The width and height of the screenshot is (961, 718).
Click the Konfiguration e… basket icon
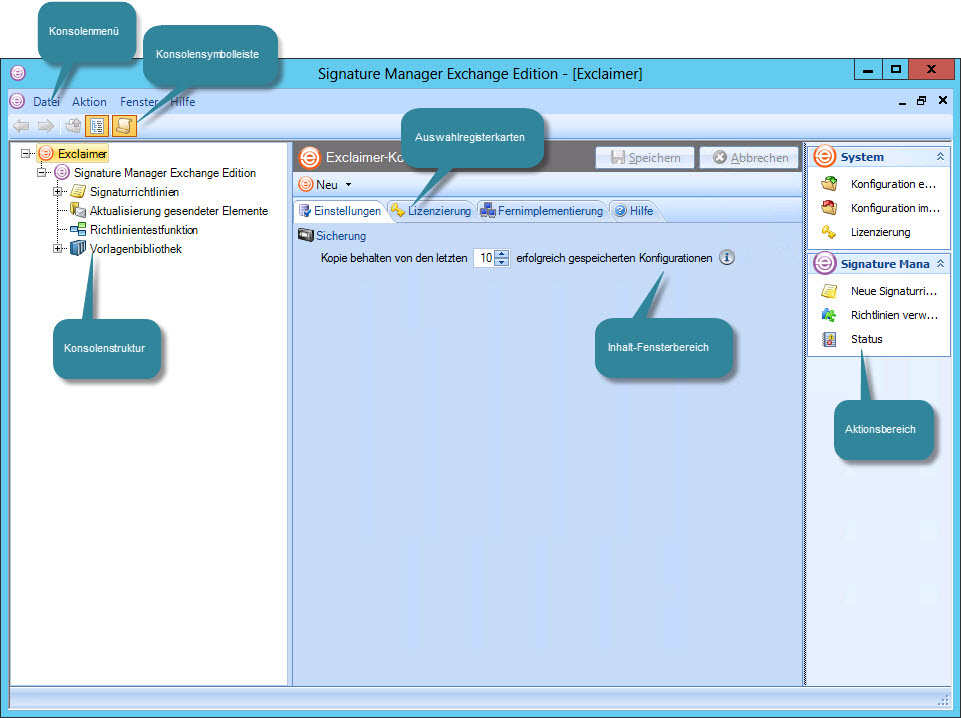(829, 183)
